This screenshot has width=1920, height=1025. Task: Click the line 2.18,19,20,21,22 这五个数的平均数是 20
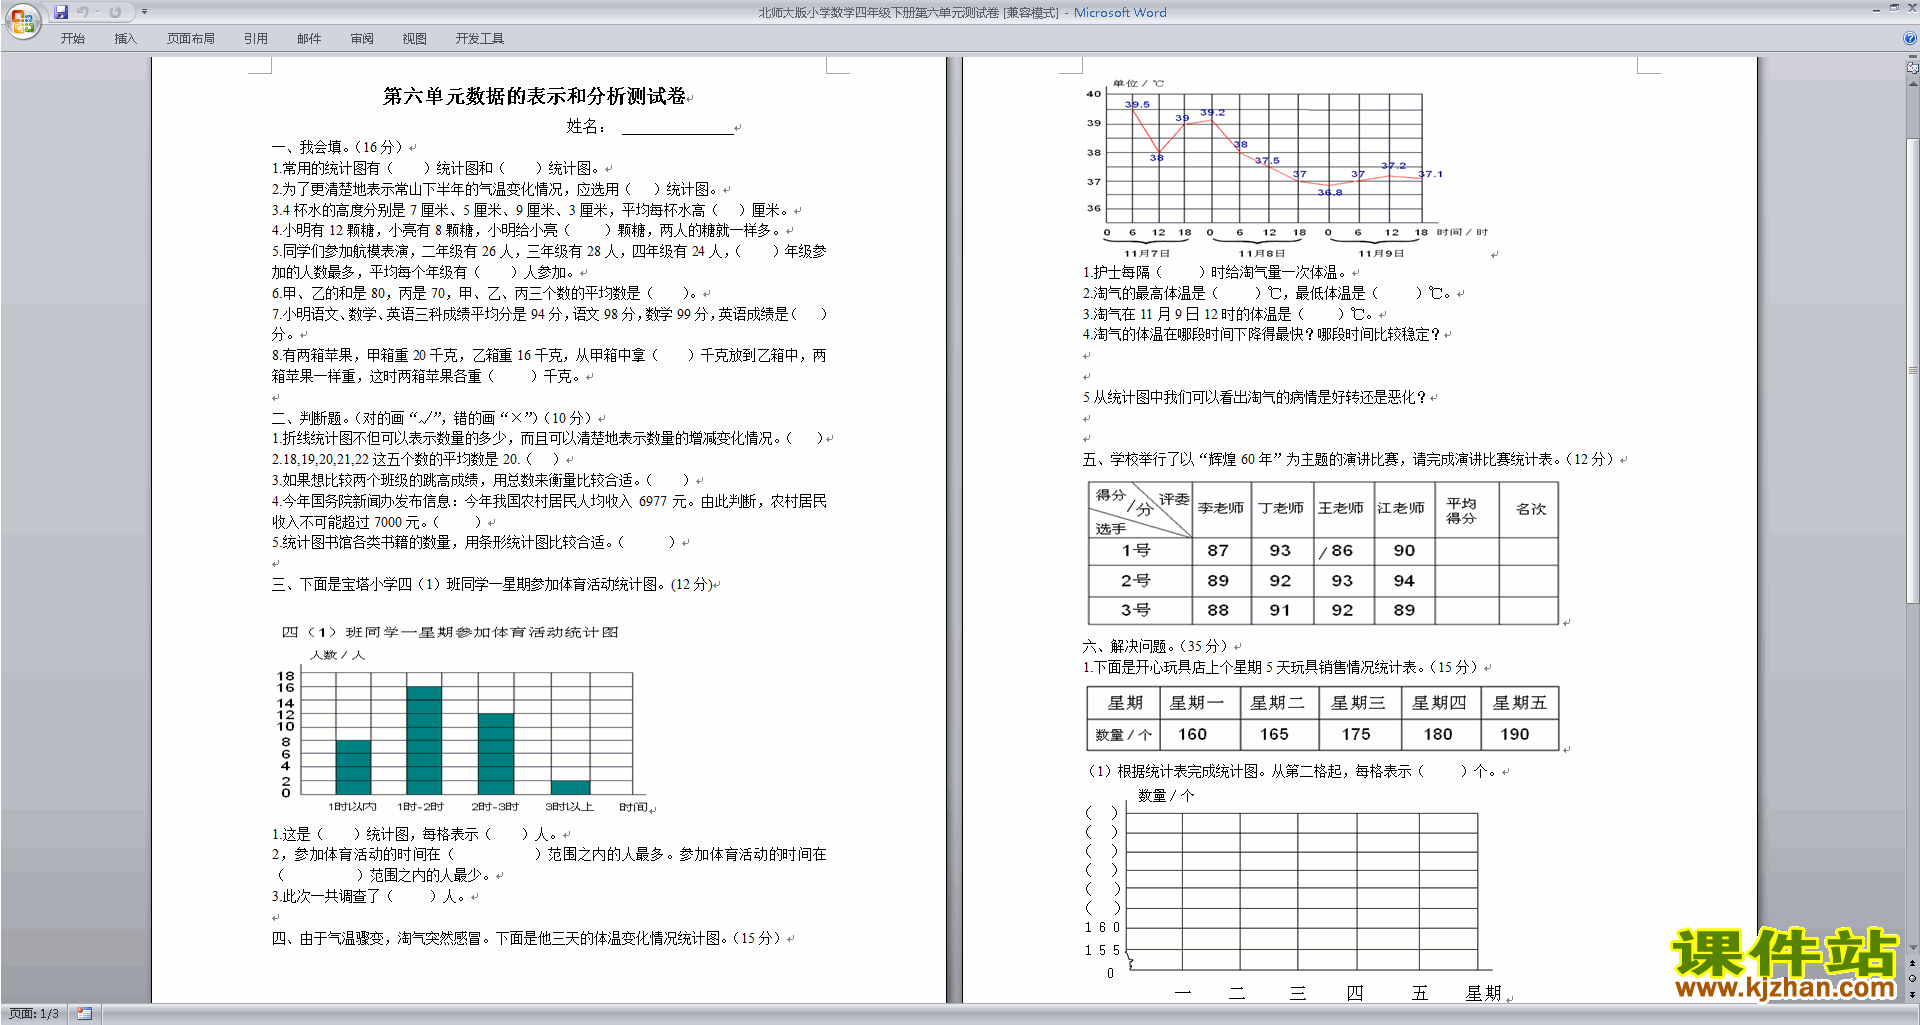pyautogui.click(x=415, y=459)
